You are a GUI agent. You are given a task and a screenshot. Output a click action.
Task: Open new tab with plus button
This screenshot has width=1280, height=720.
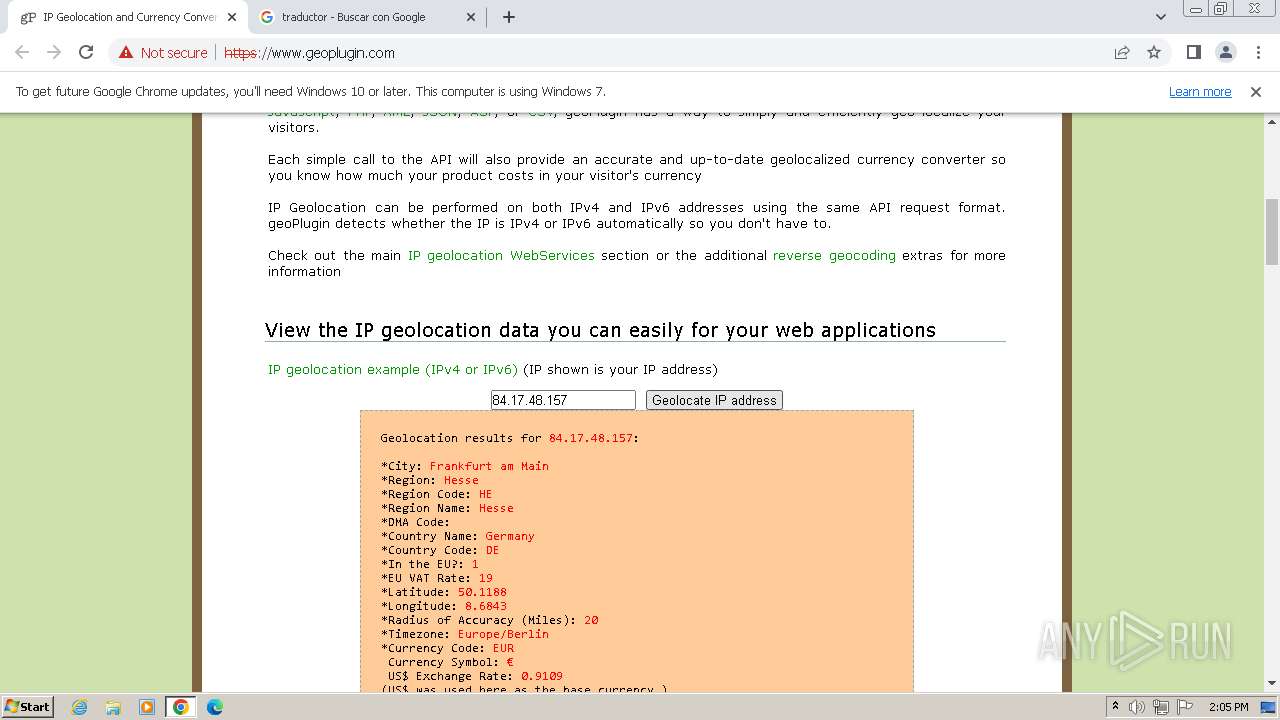pos(509,17)
